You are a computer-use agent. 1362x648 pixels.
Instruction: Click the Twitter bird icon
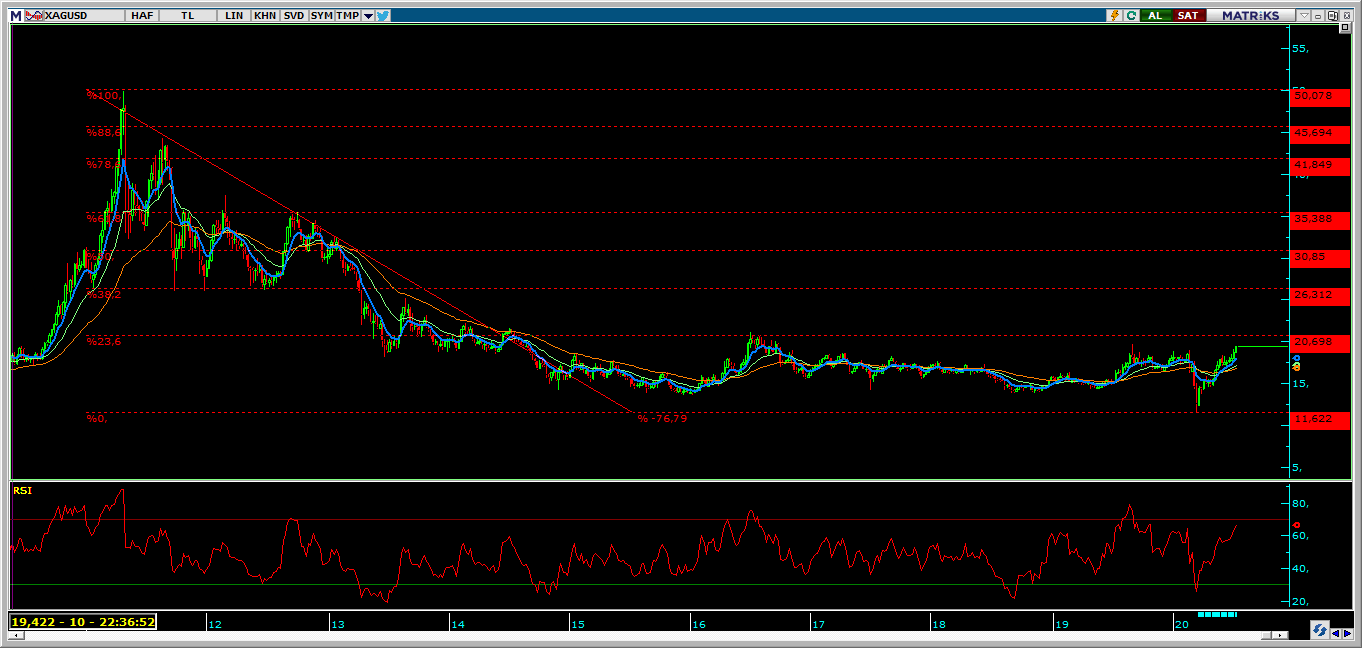pos(383,16)
